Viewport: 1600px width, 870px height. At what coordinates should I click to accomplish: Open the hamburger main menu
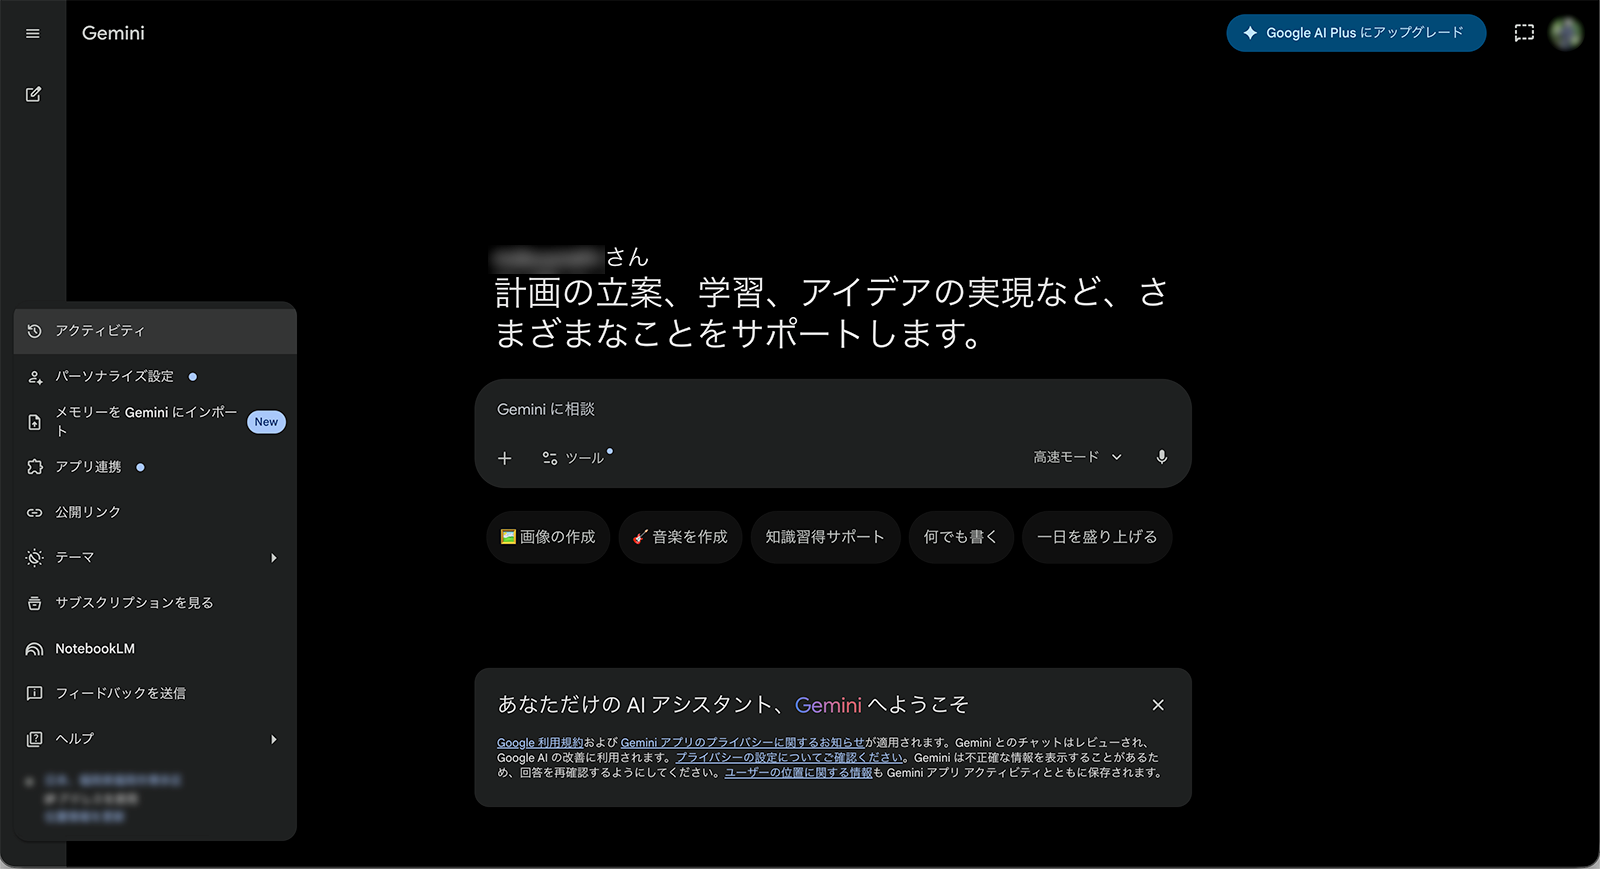click(33, 33)
